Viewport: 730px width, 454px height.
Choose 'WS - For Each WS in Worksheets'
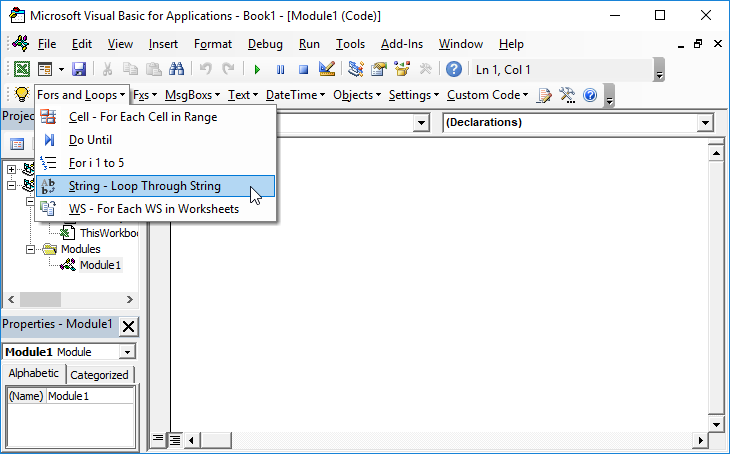pos(153,208)
